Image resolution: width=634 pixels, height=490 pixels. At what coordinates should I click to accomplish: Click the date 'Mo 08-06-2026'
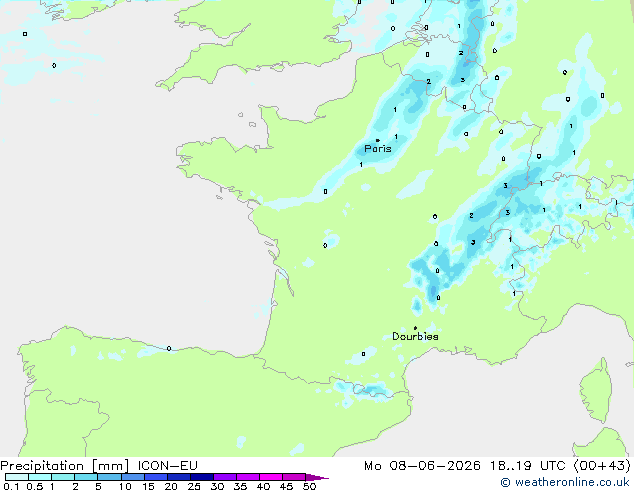point(422,466)
